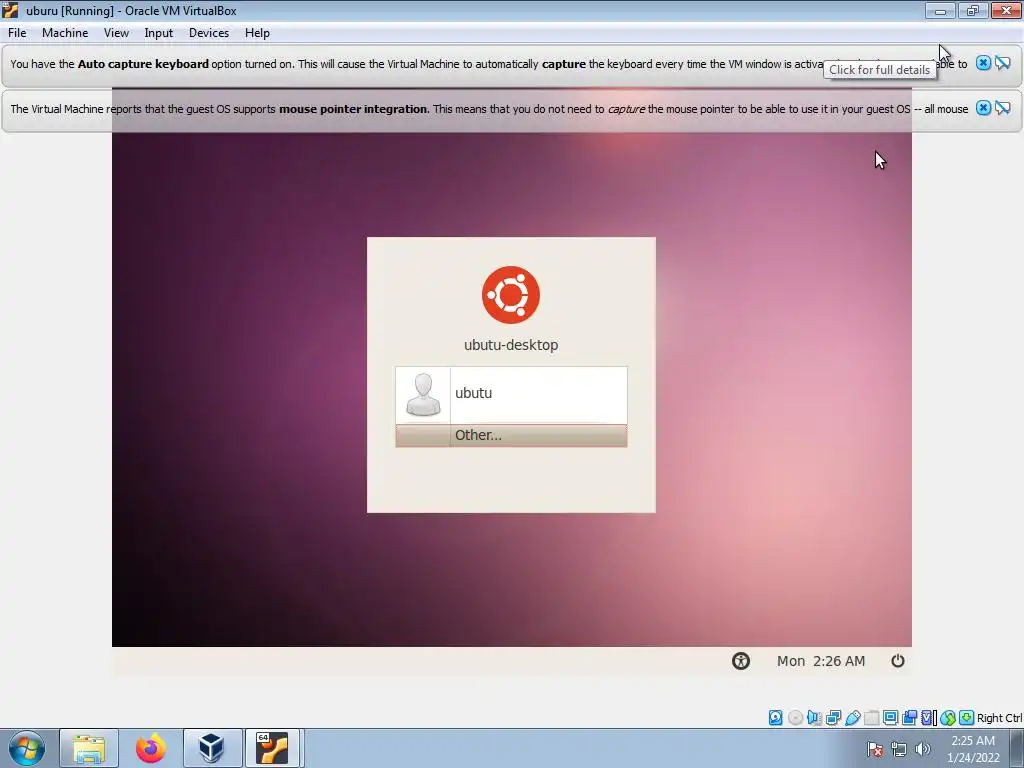Choose the Other... login option

click(x=511, y=436)
